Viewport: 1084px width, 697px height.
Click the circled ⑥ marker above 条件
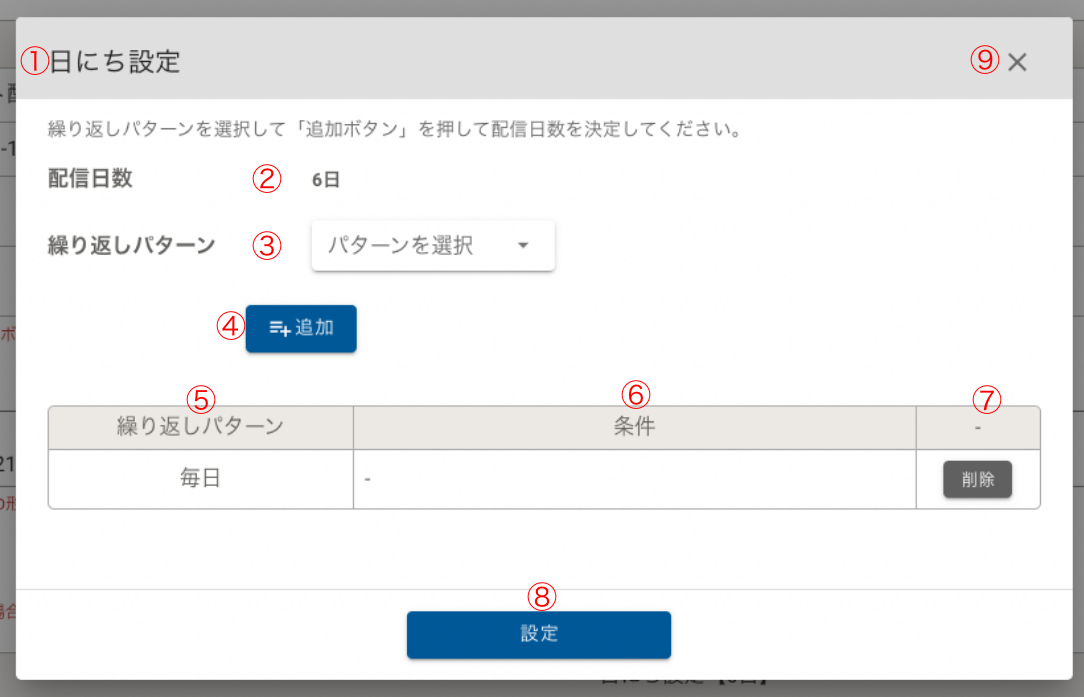635,393
